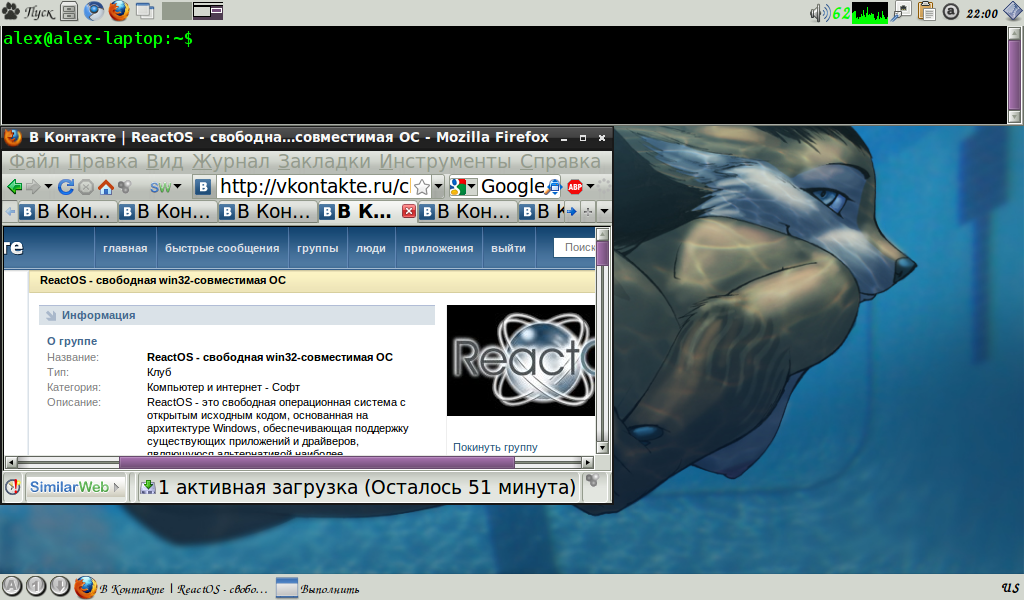Open the volume speaker icon in tray
Image resolution: width=1024 pixels, height=600 pixels.
(x=819, y=12)
